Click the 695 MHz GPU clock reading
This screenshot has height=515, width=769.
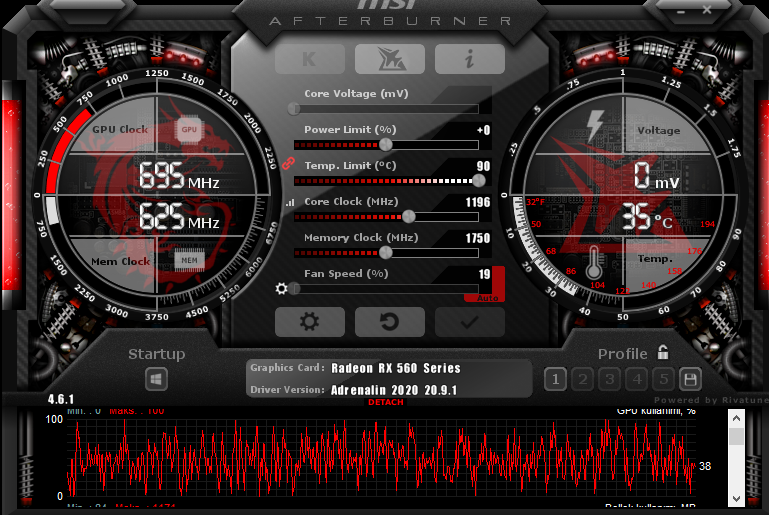pos(179,176)
